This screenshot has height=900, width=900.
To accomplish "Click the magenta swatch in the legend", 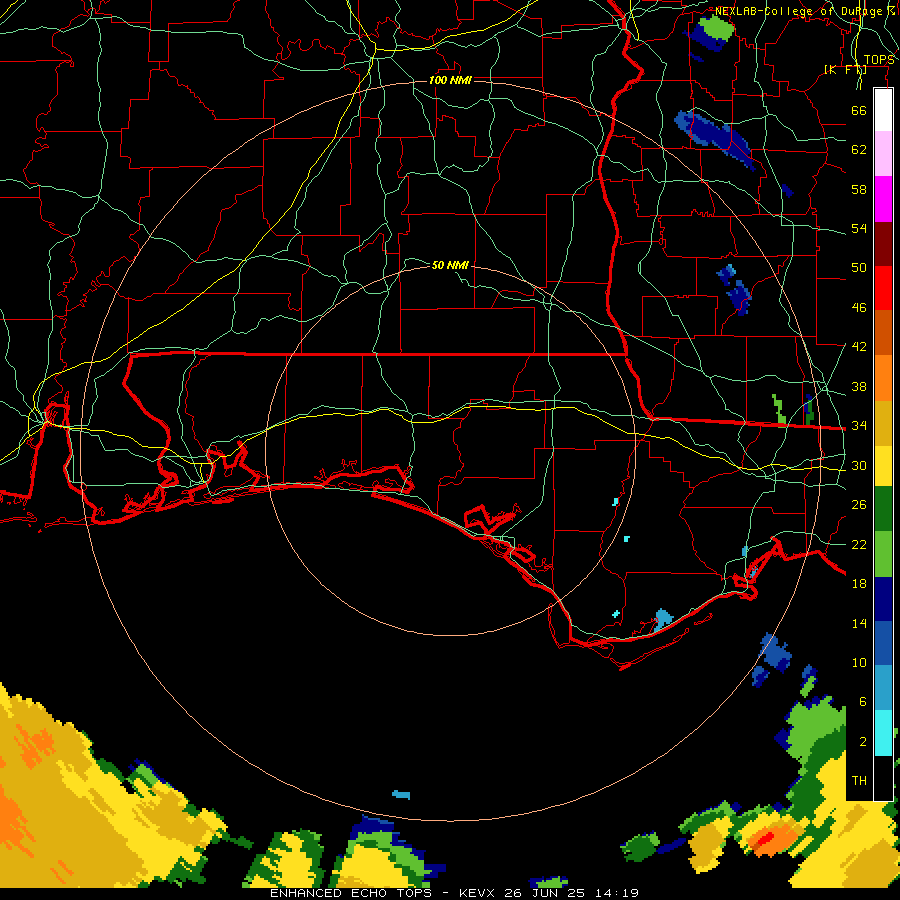I will (x=883, y=199).
